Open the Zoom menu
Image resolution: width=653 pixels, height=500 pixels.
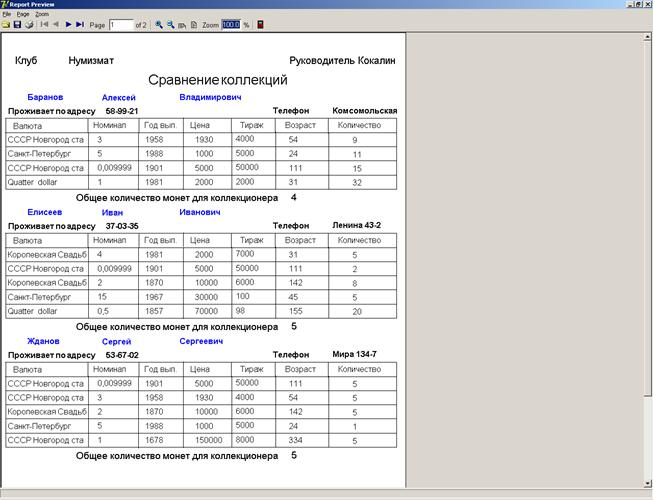(41, 14)
